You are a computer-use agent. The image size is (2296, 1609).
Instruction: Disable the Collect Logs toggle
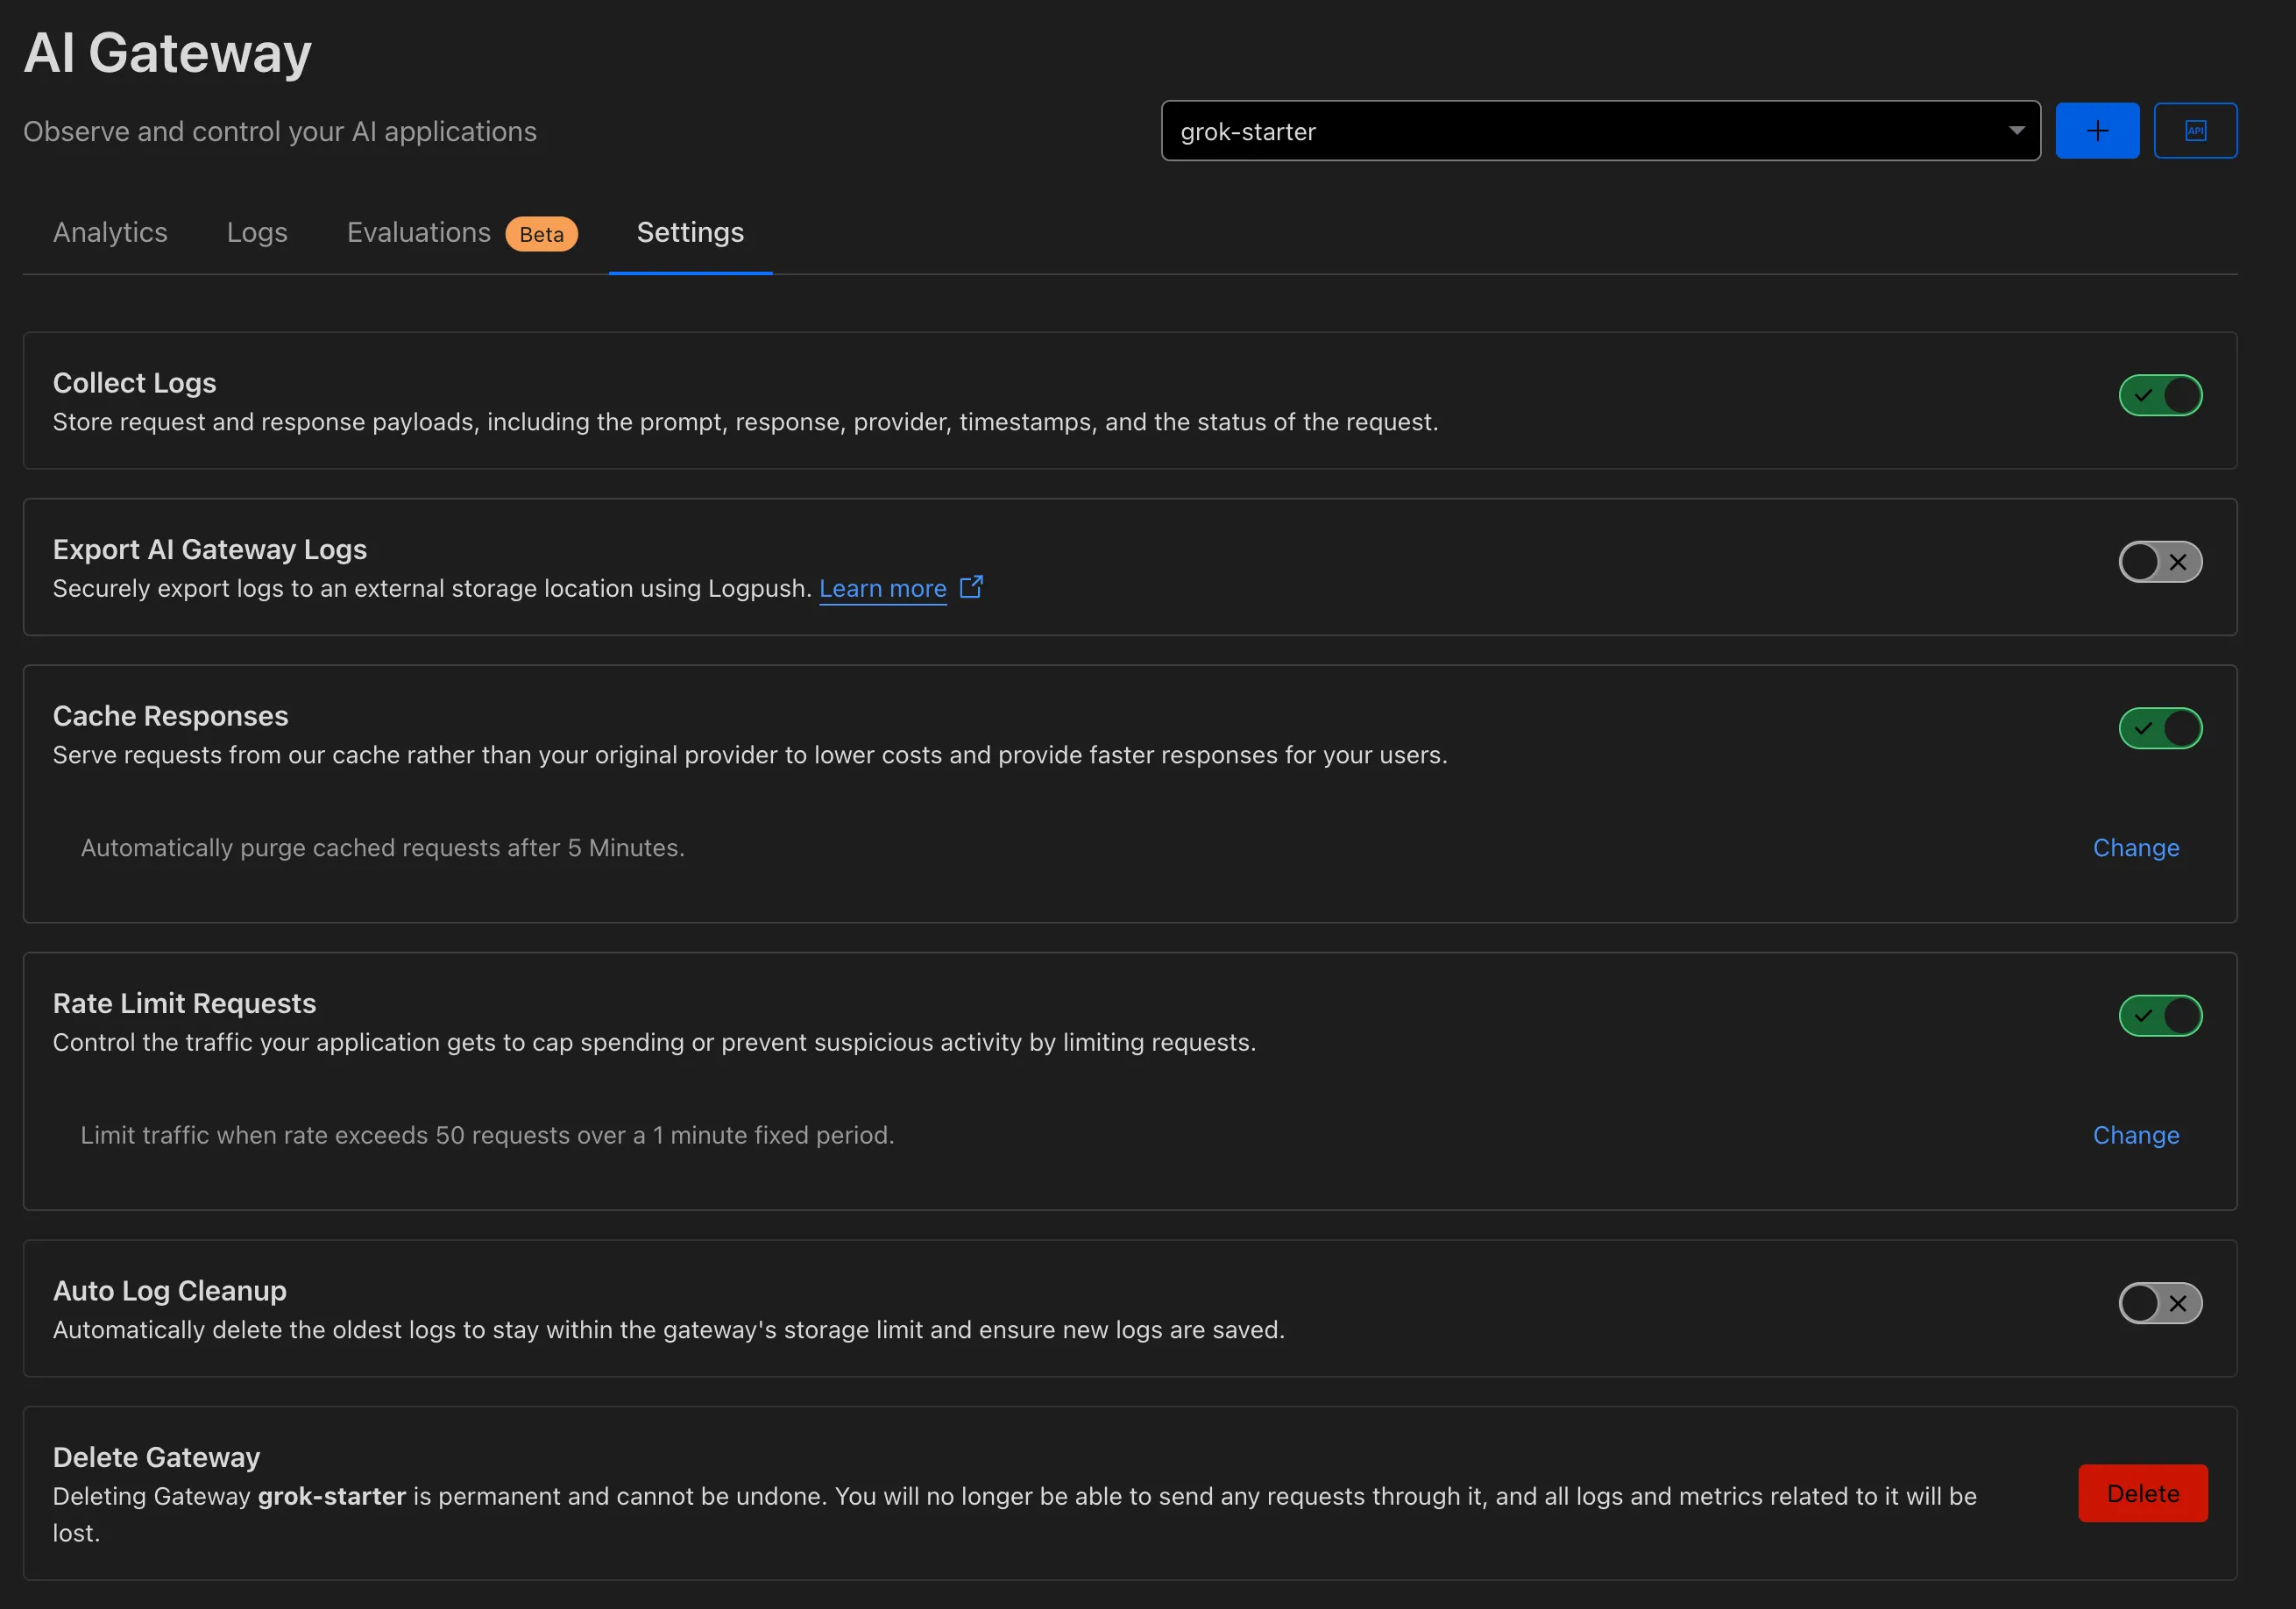(2160, 395)
